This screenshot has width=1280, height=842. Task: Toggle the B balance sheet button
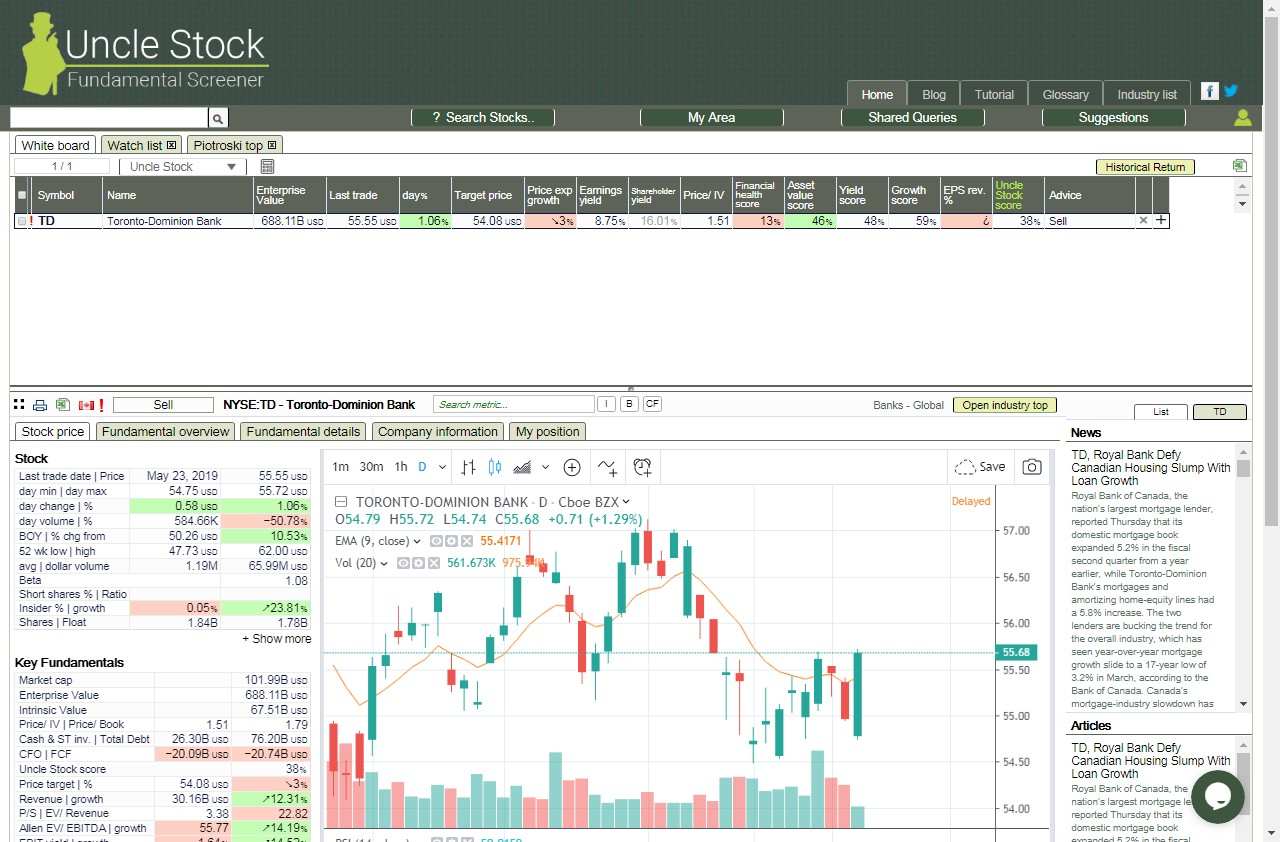tap(629, 405)
